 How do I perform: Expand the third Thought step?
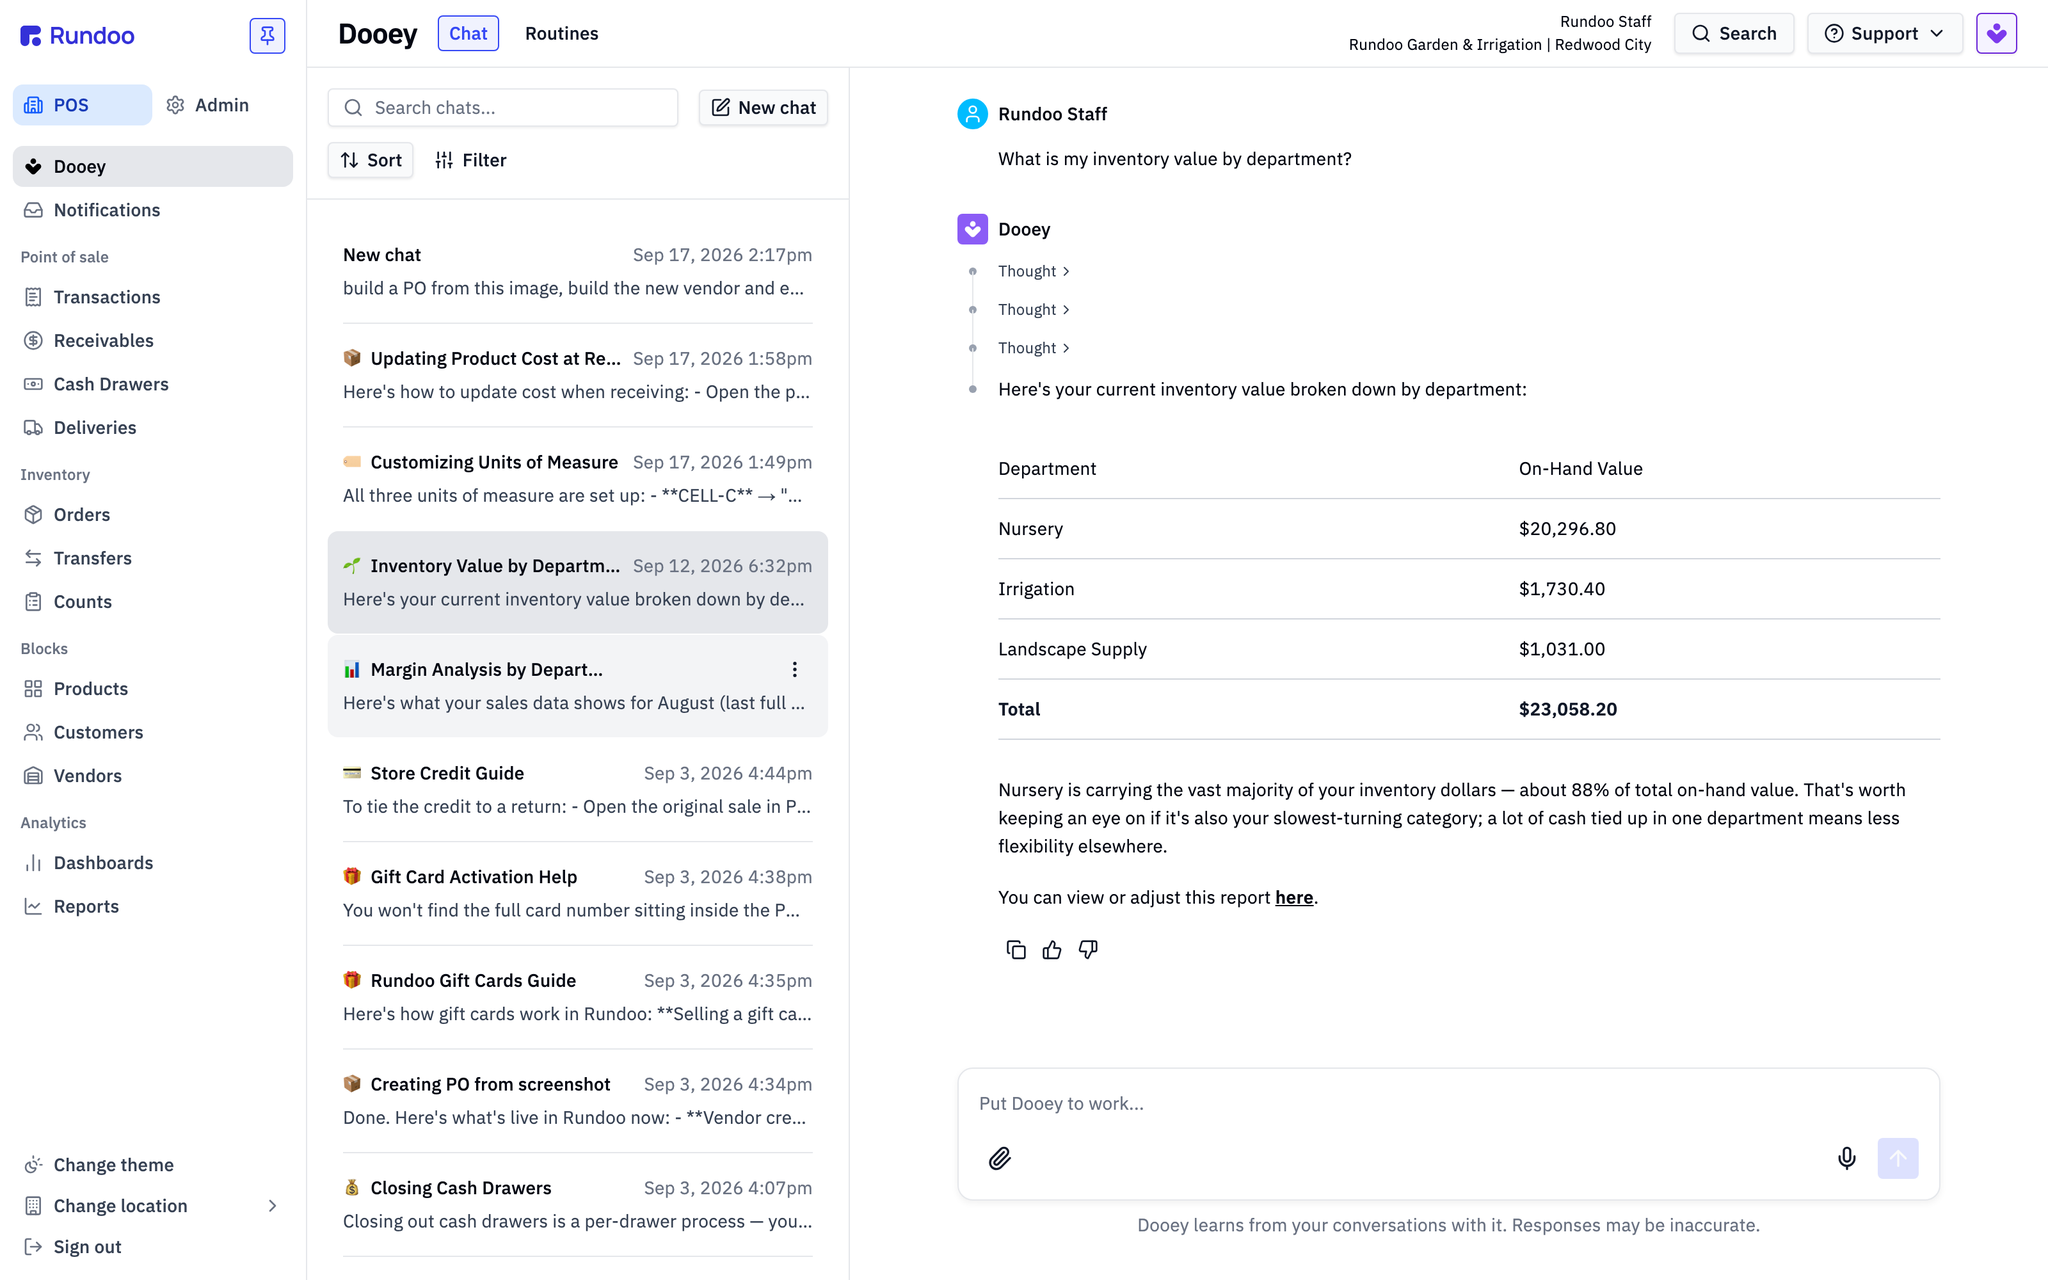1034,348
